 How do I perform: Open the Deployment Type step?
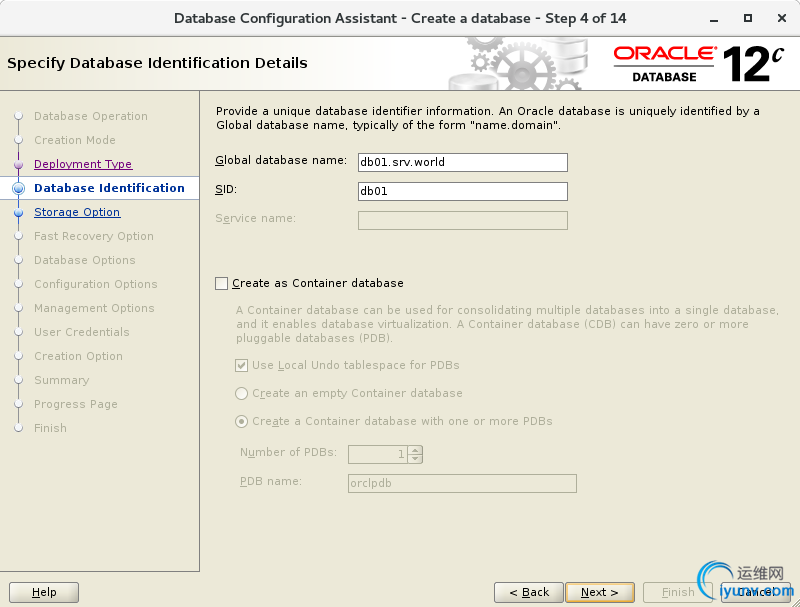[83, 164]
